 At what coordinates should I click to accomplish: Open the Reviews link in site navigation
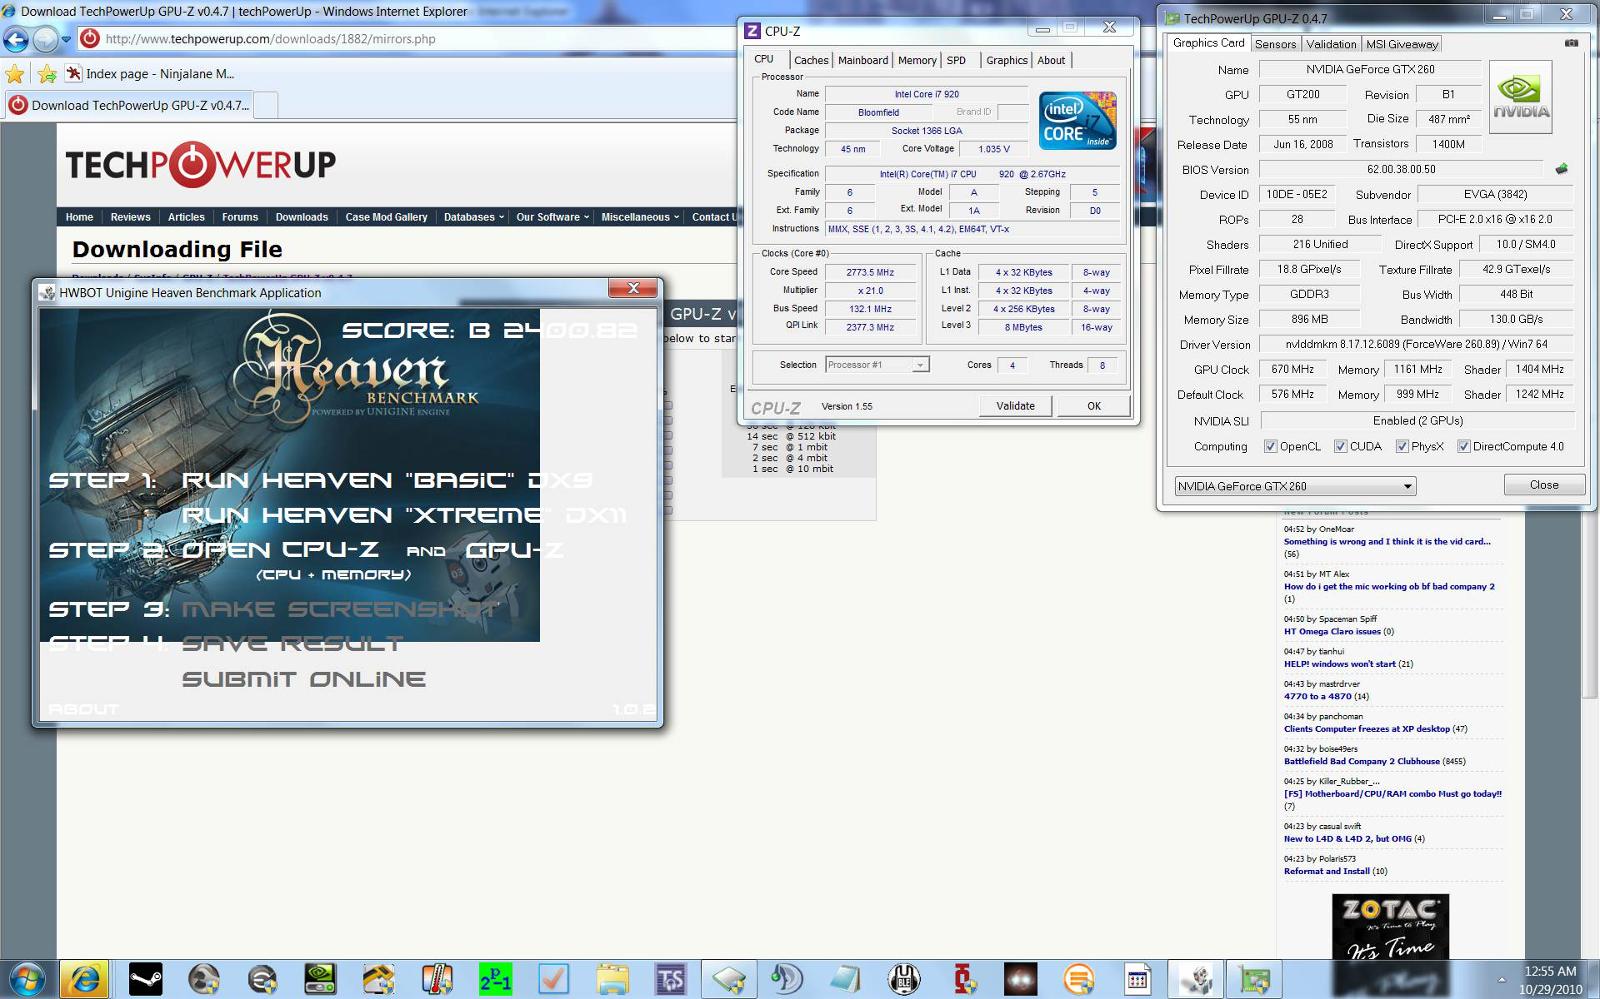[130, 217]
